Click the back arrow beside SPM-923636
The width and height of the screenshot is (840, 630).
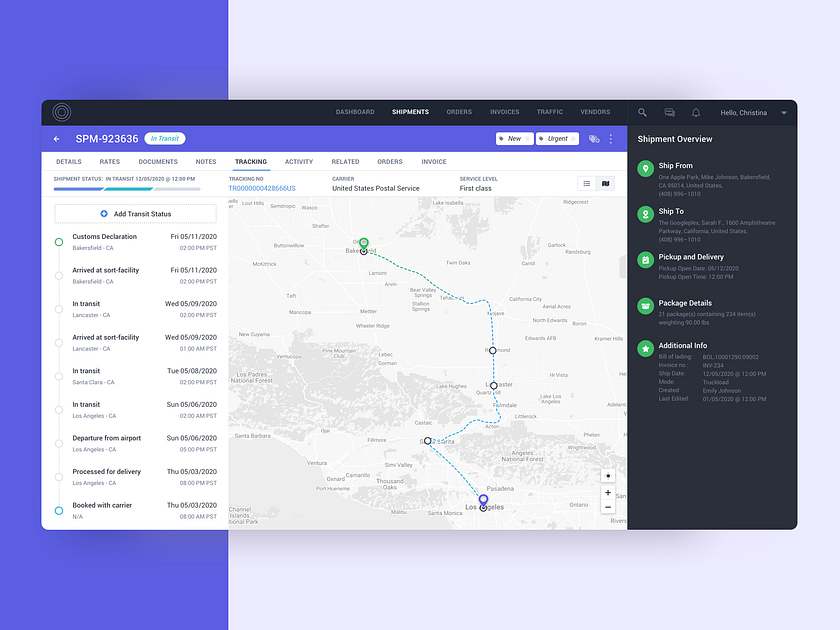coord(56,138)
